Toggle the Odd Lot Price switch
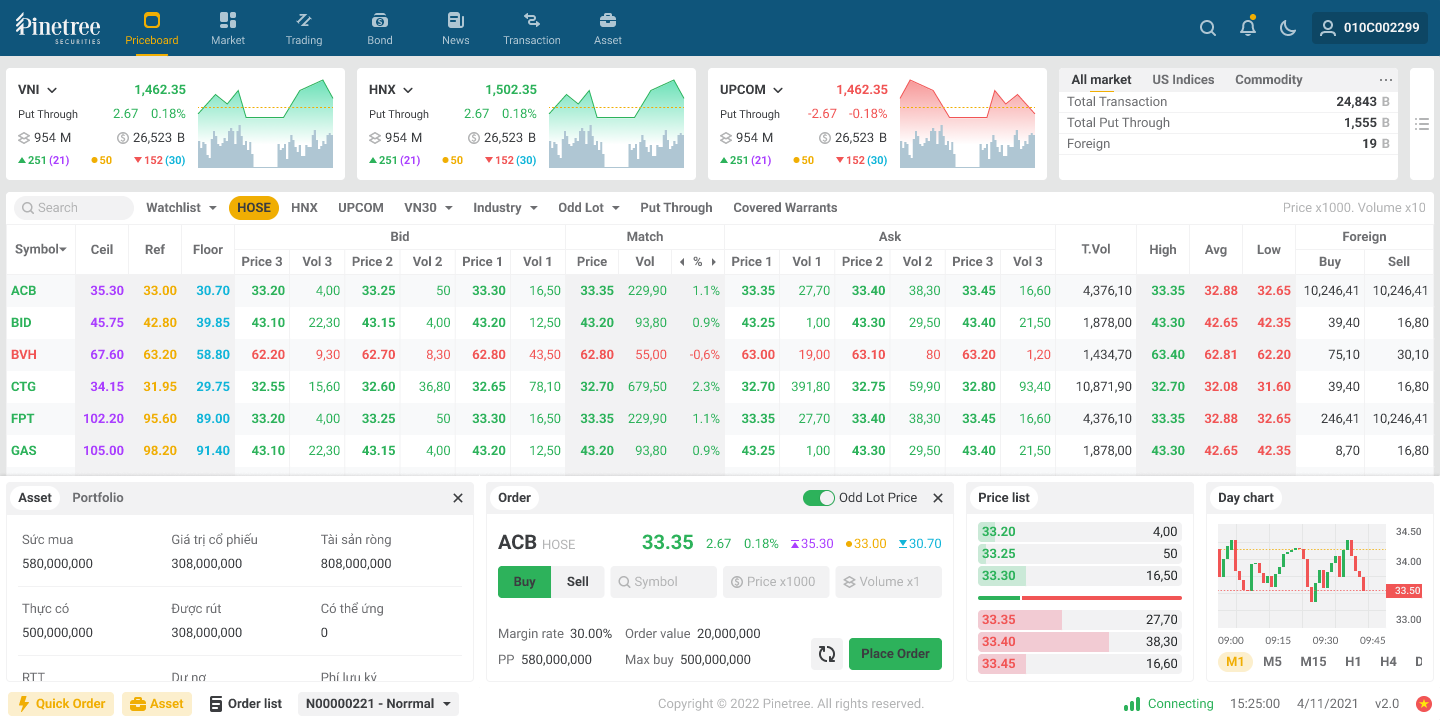Image resolution: width=1440 pixels, height=720 pixels. point(819,498)
